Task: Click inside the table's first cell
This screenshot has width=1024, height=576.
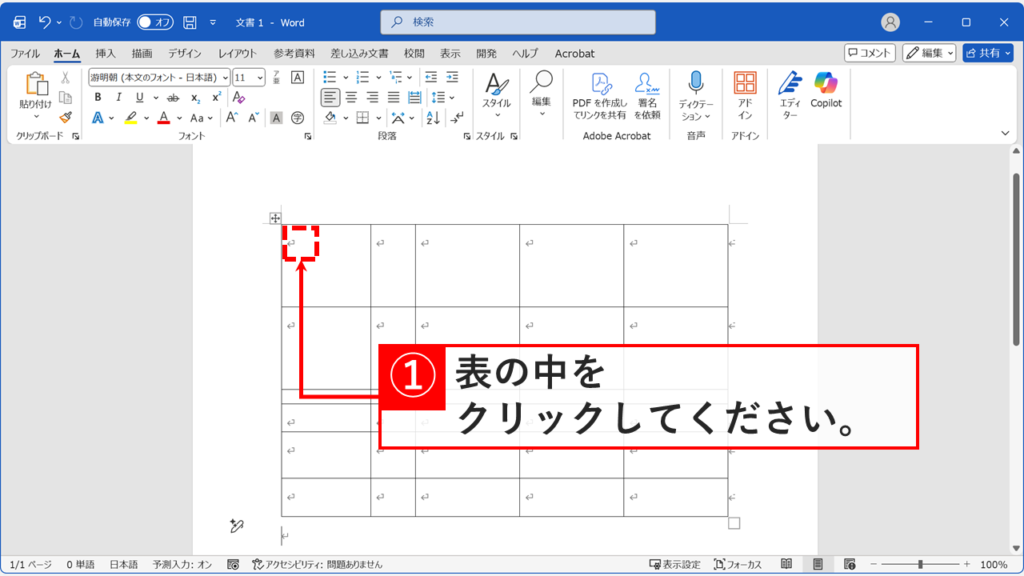Action: (300, 243)
